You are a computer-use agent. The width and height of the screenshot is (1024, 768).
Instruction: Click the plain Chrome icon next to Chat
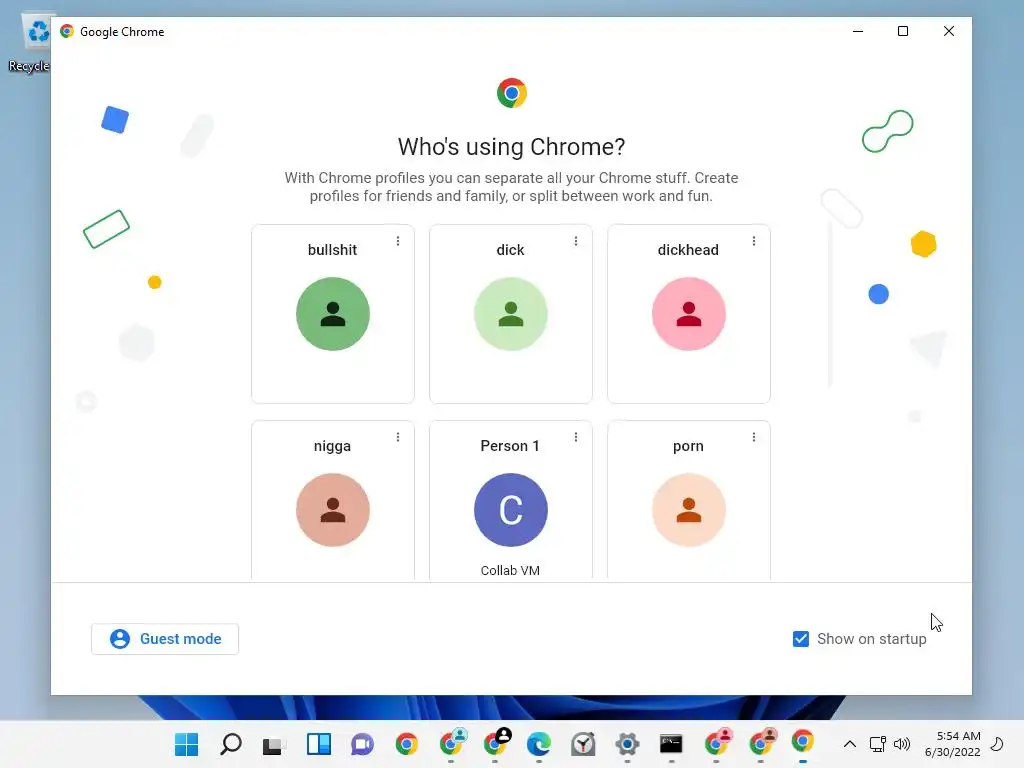point(406,744)
